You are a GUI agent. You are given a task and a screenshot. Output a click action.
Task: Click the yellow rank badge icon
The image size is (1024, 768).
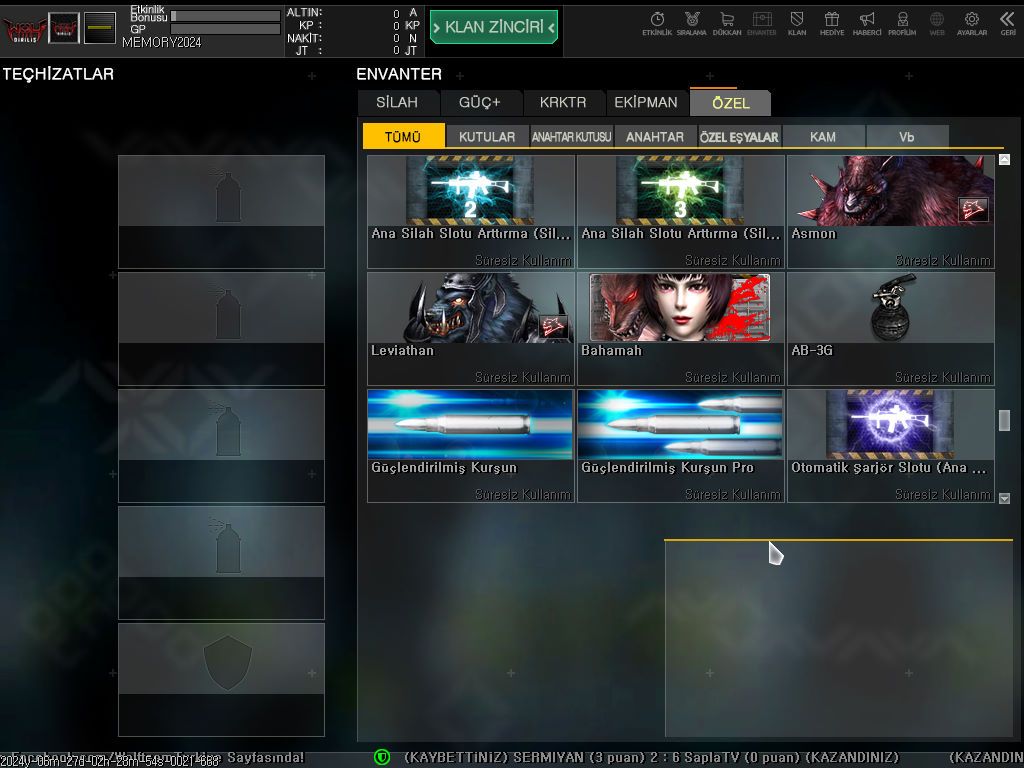(x=100, y=29)
